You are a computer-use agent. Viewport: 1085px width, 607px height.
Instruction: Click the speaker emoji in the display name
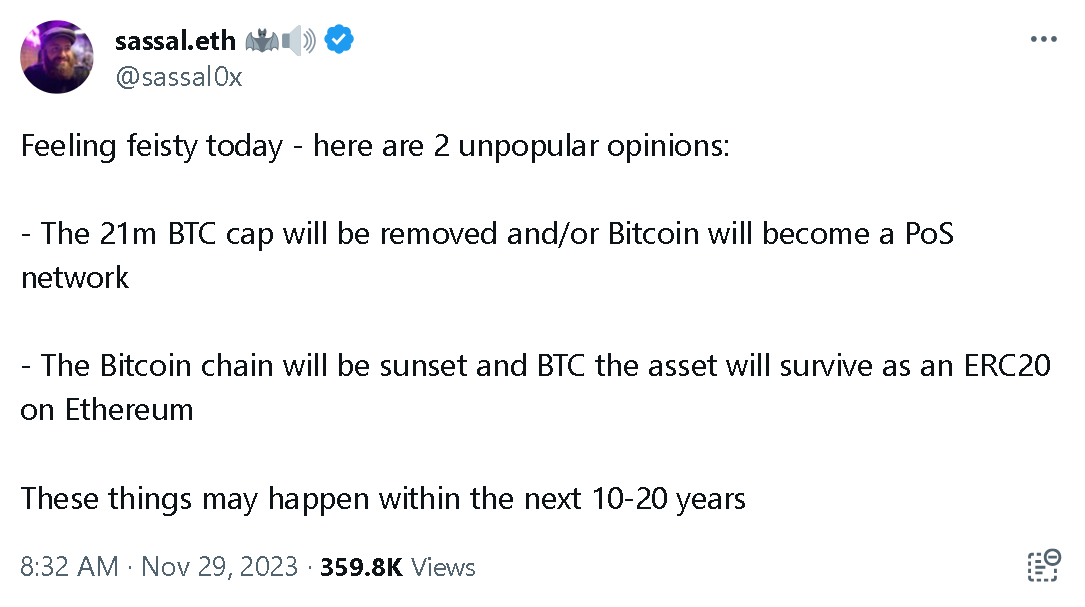(x=299, y=41)
